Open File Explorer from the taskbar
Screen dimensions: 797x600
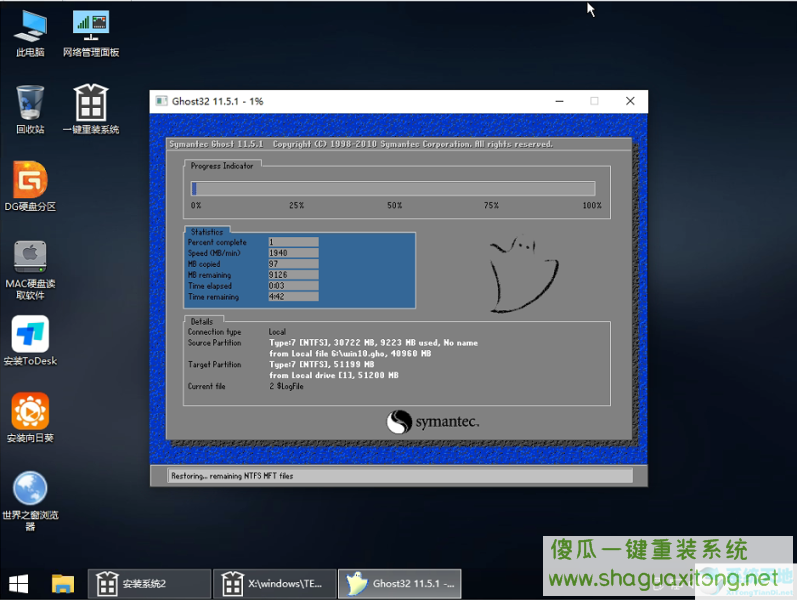(63, 584)
